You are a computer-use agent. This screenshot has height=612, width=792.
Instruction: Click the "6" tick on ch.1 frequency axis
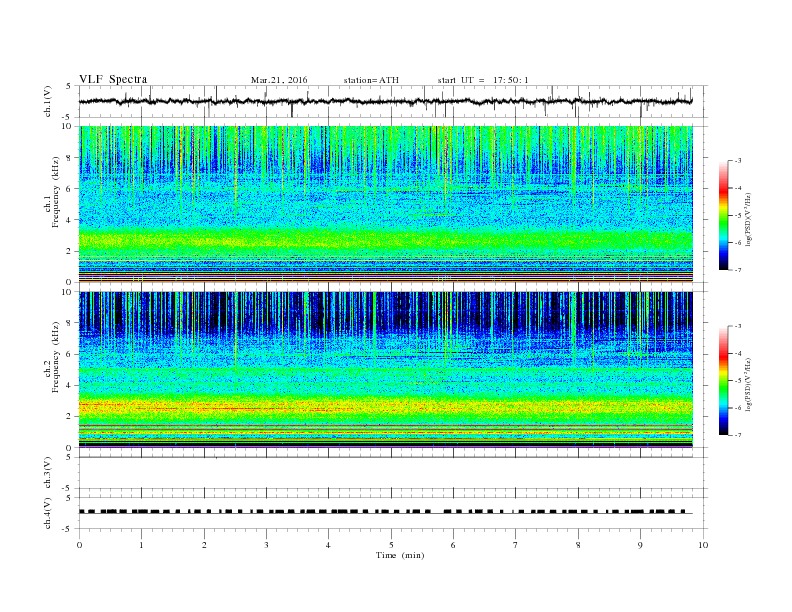[70, 189]
